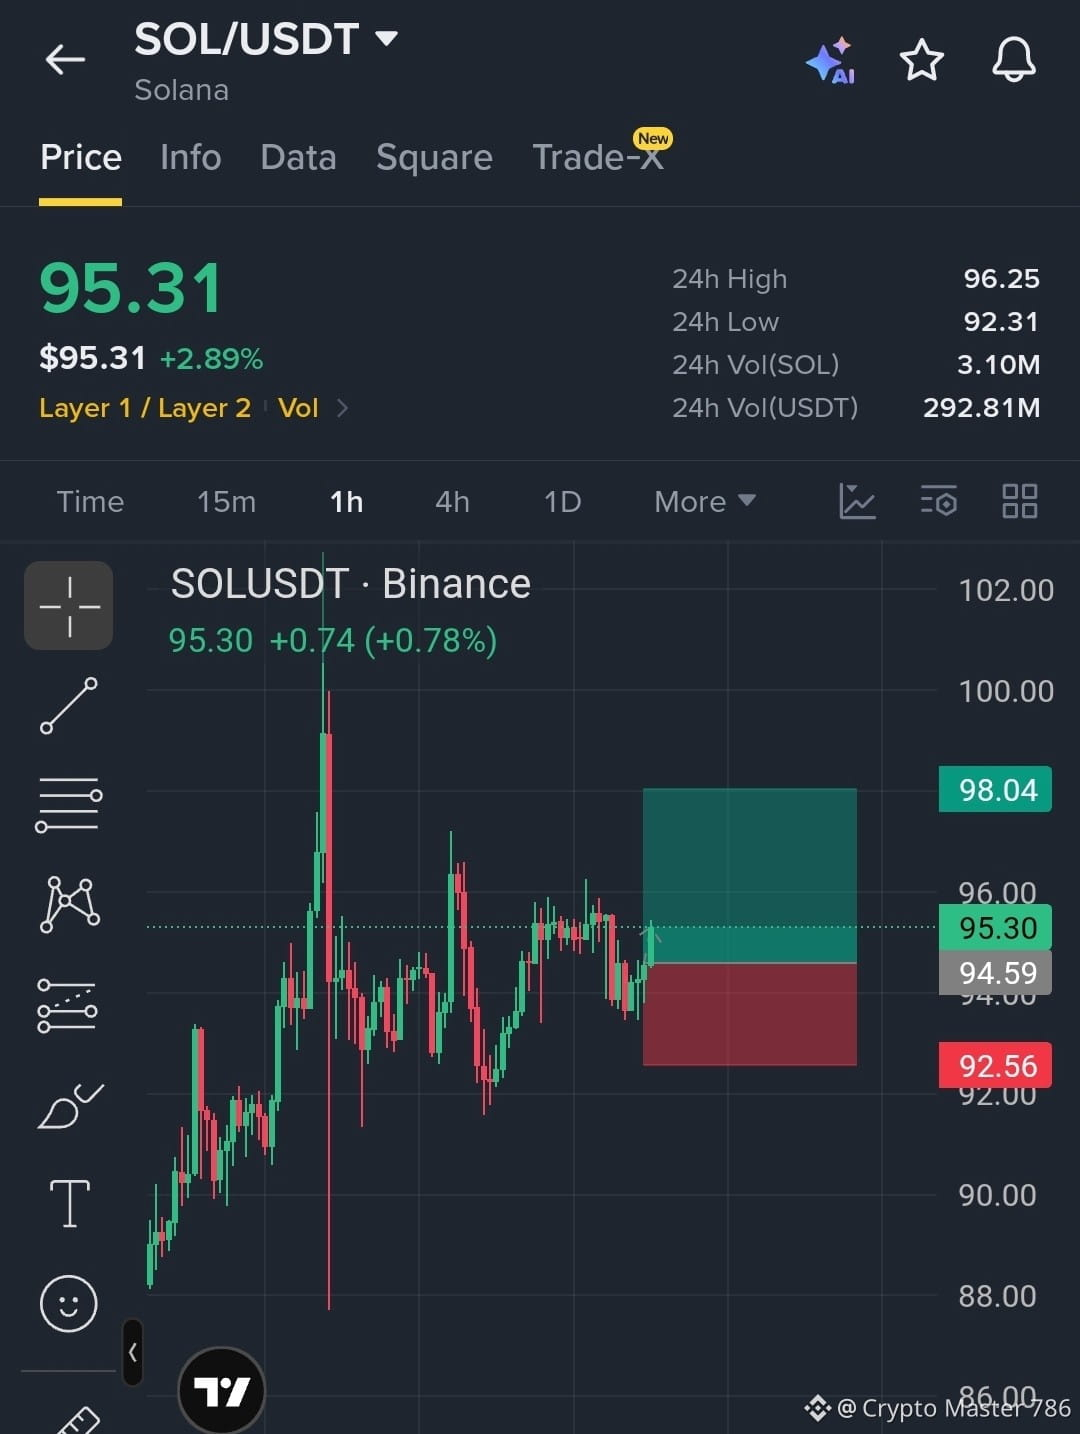The width and height of the screenshot is (1080, 1434).
Task: Click the red stop-loss zone
Action: [x=750, y=1014]
